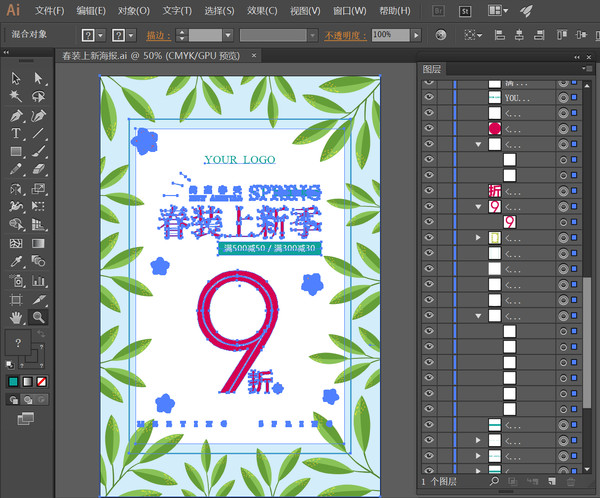Select the Selection tool (black arrow)
This screenshot has width=600, height=498.
[x=16, y=78]
